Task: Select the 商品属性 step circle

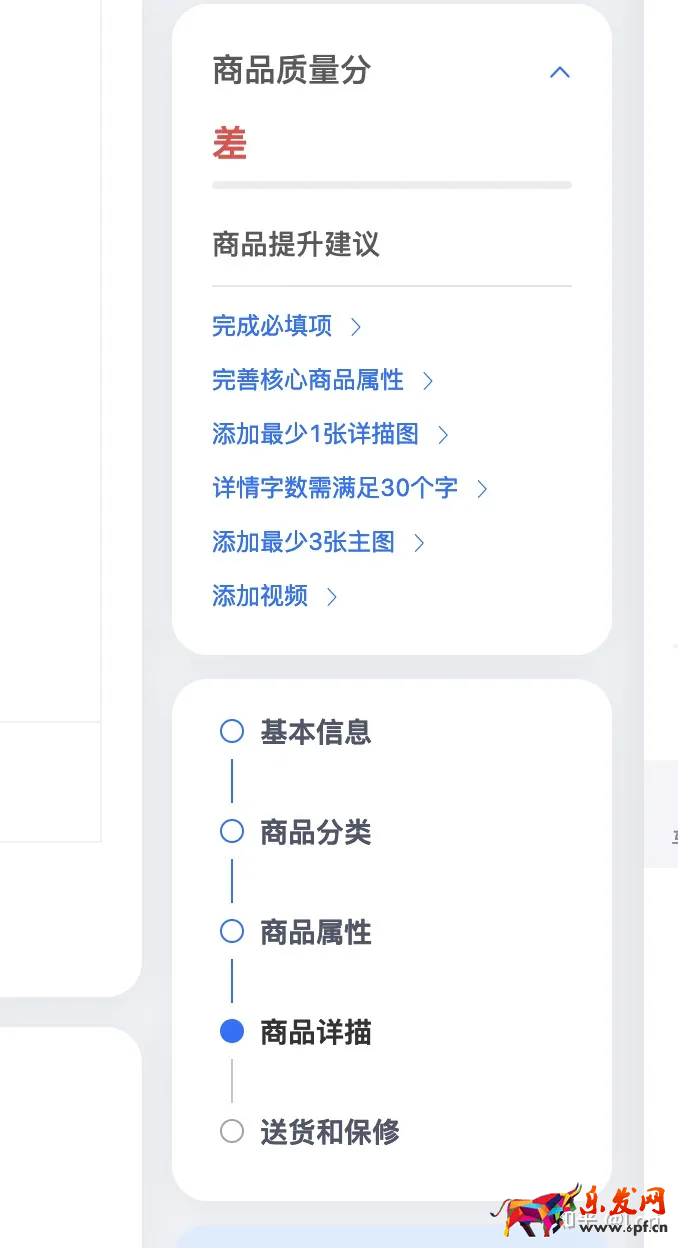Action: pos(232,931)
